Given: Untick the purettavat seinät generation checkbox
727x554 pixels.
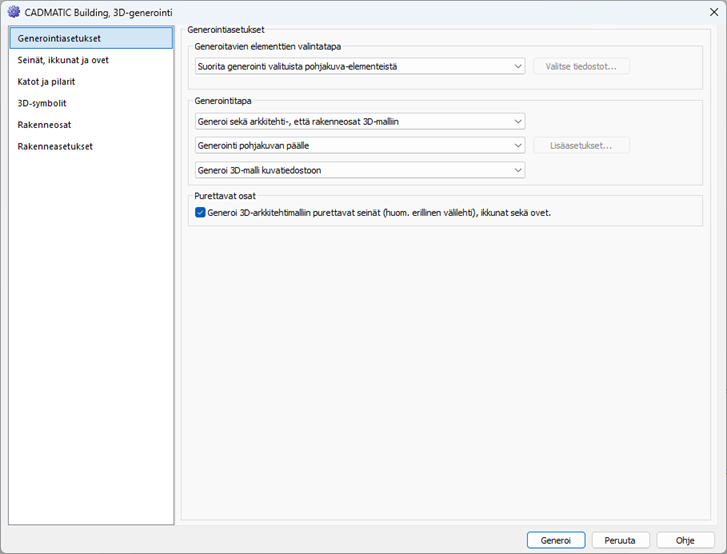Looking at the screenshot, I should [201, 212].
